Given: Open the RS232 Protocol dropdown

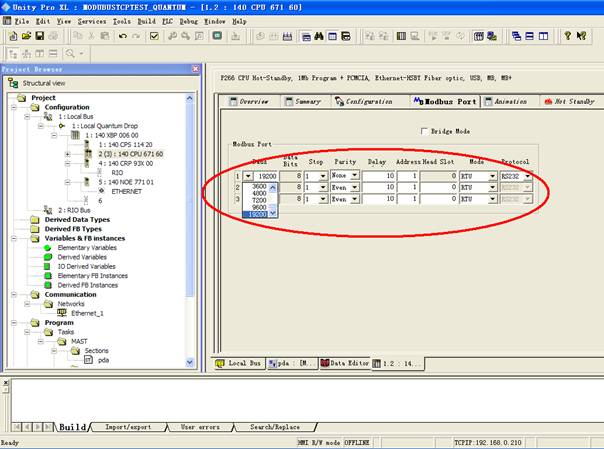Looking at the screenshot, I should 528,175.
